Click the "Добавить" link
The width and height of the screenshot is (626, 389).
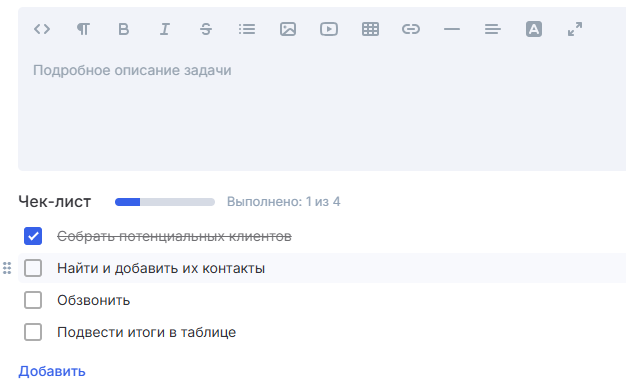pyautogui.click(x=52, y=371)
